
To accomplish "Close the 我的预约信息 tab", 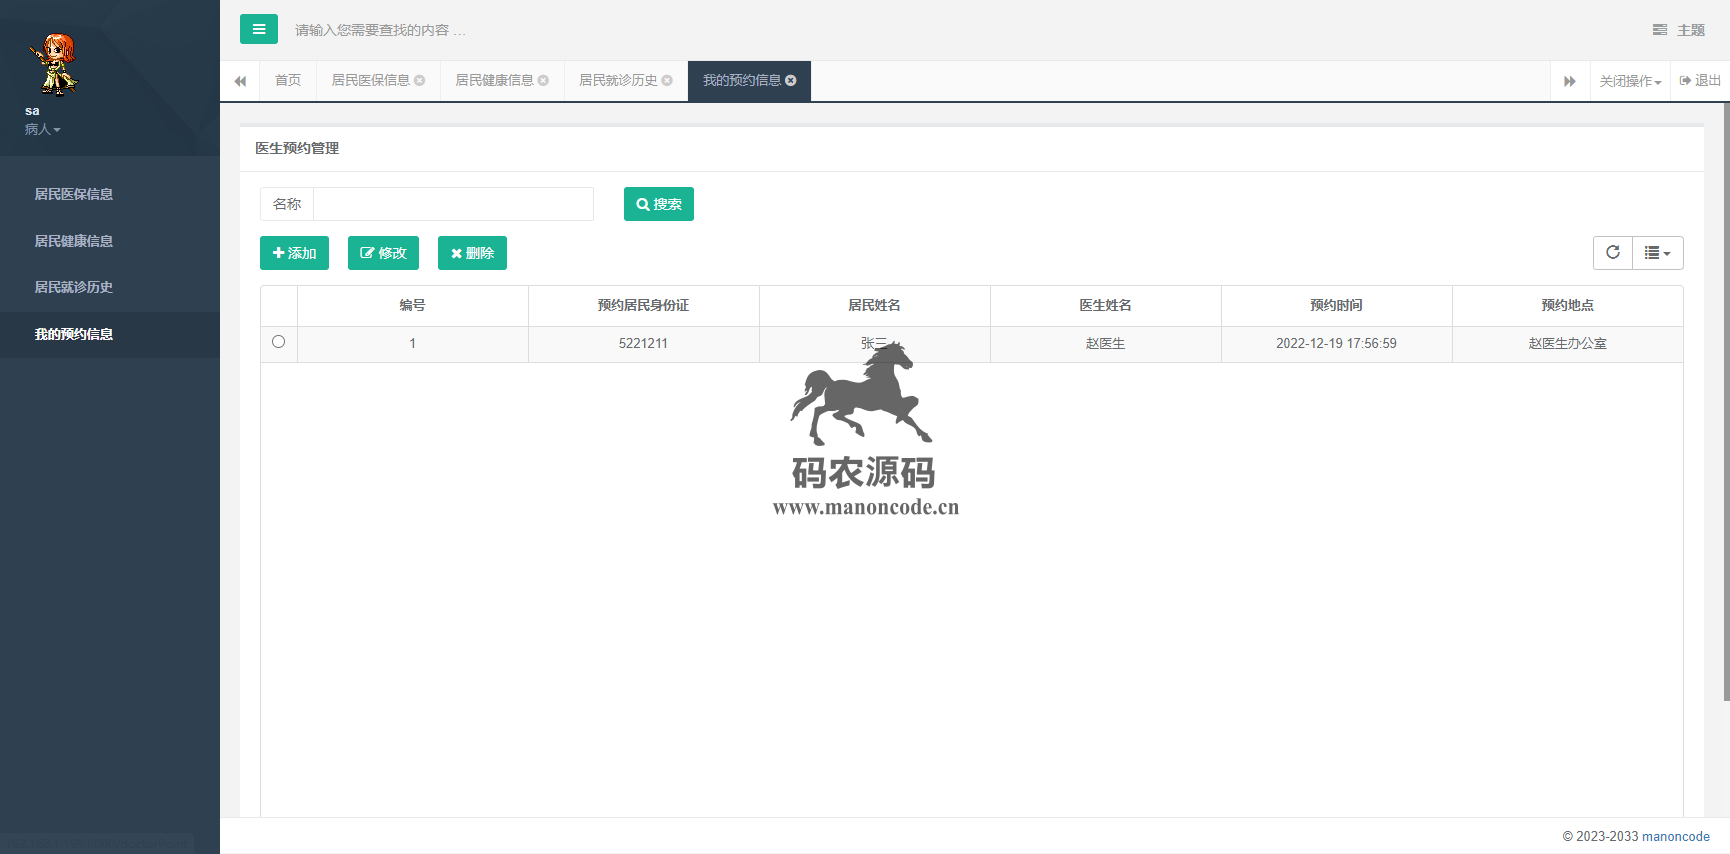I will point(791,80).
